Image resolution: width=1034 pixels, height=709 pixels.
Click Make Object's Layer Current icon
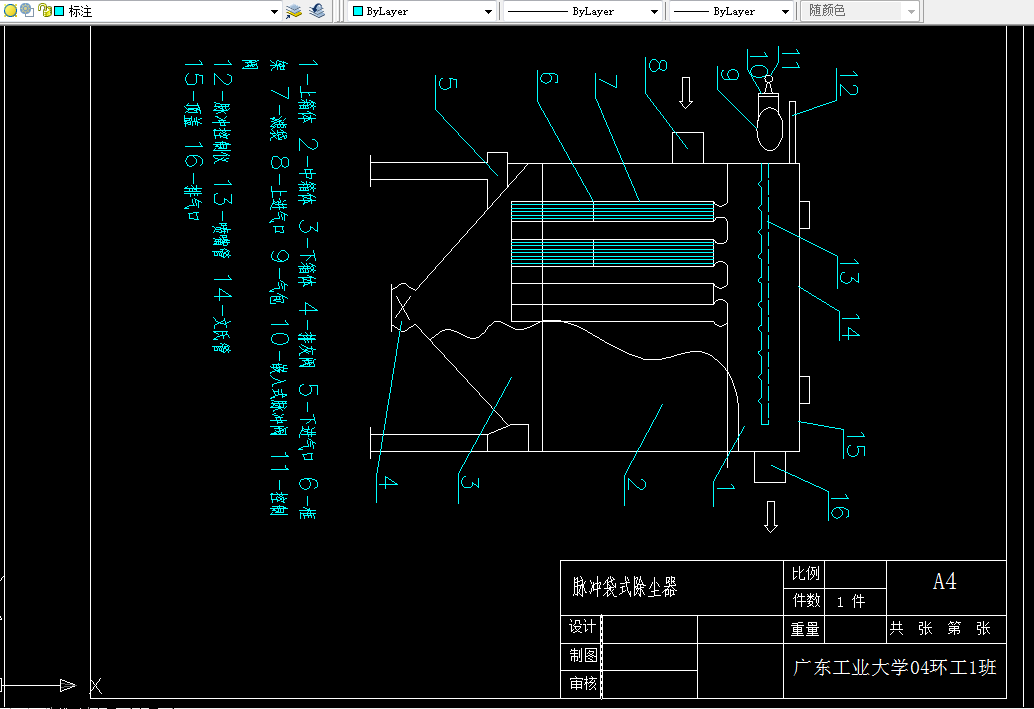pyautogui.click(x=294, y=11)
